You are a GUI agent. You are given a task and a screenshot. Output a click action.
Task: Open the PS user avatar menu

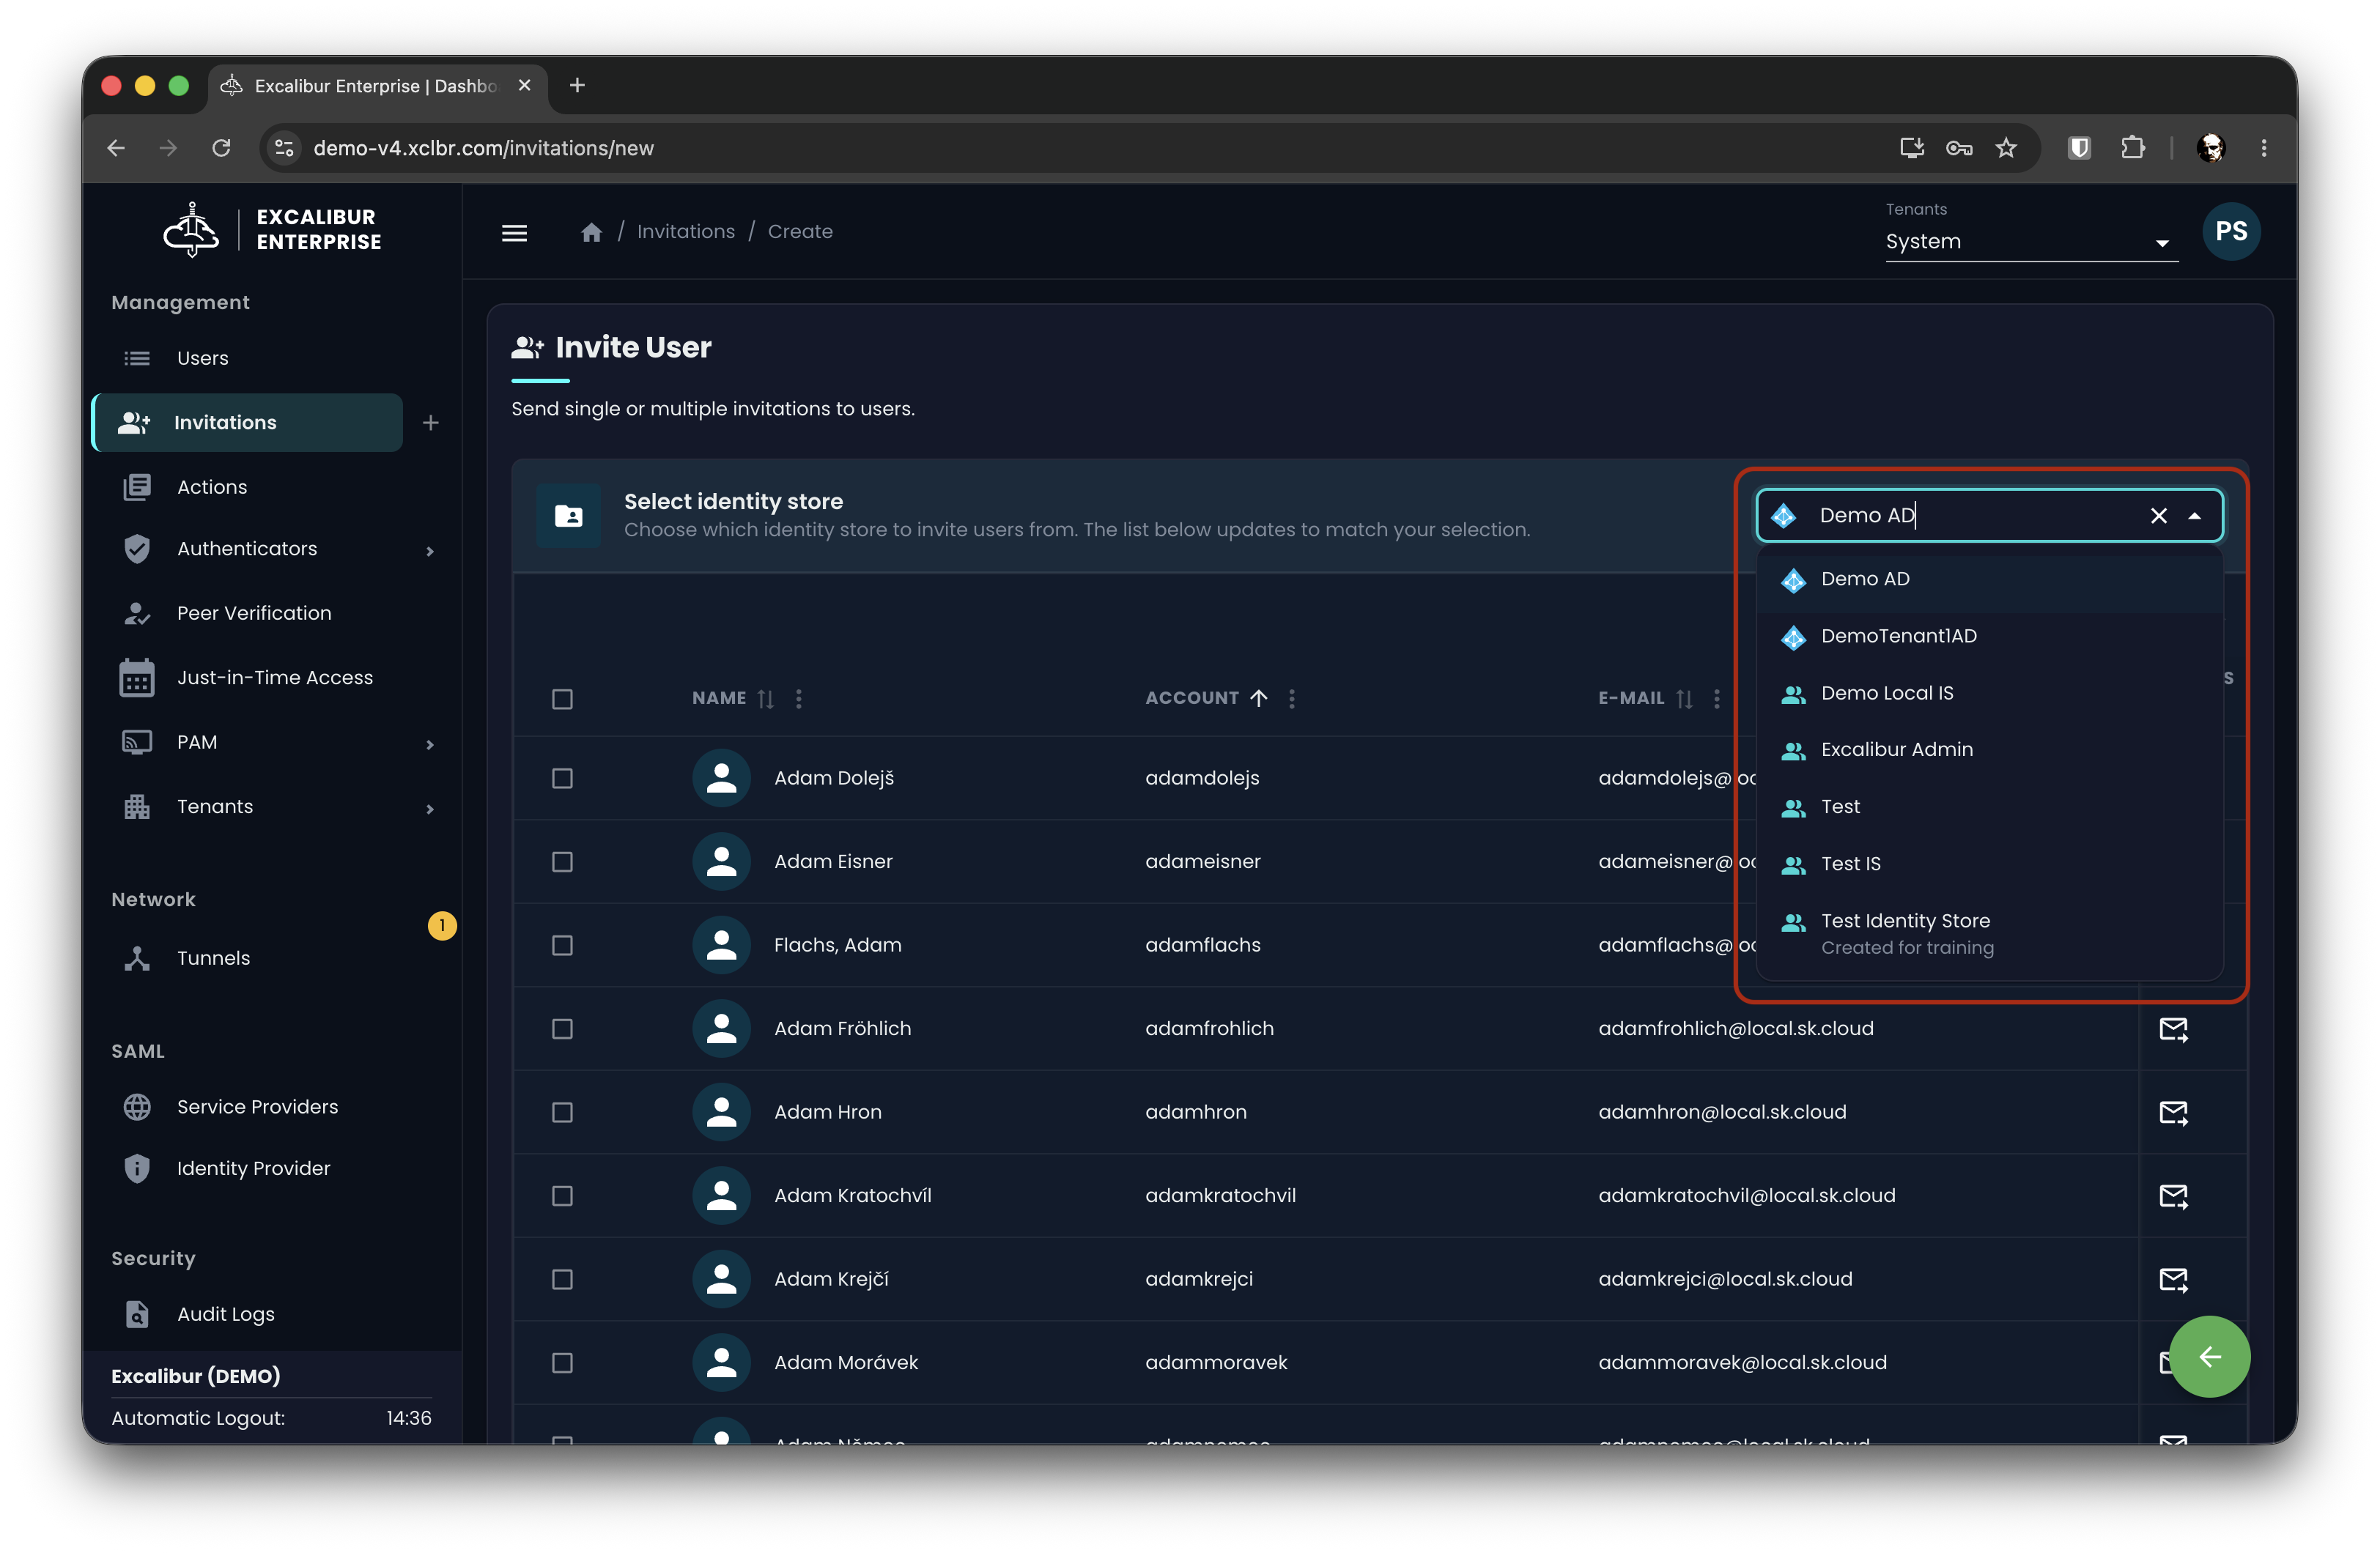[x=2231, y=232]
